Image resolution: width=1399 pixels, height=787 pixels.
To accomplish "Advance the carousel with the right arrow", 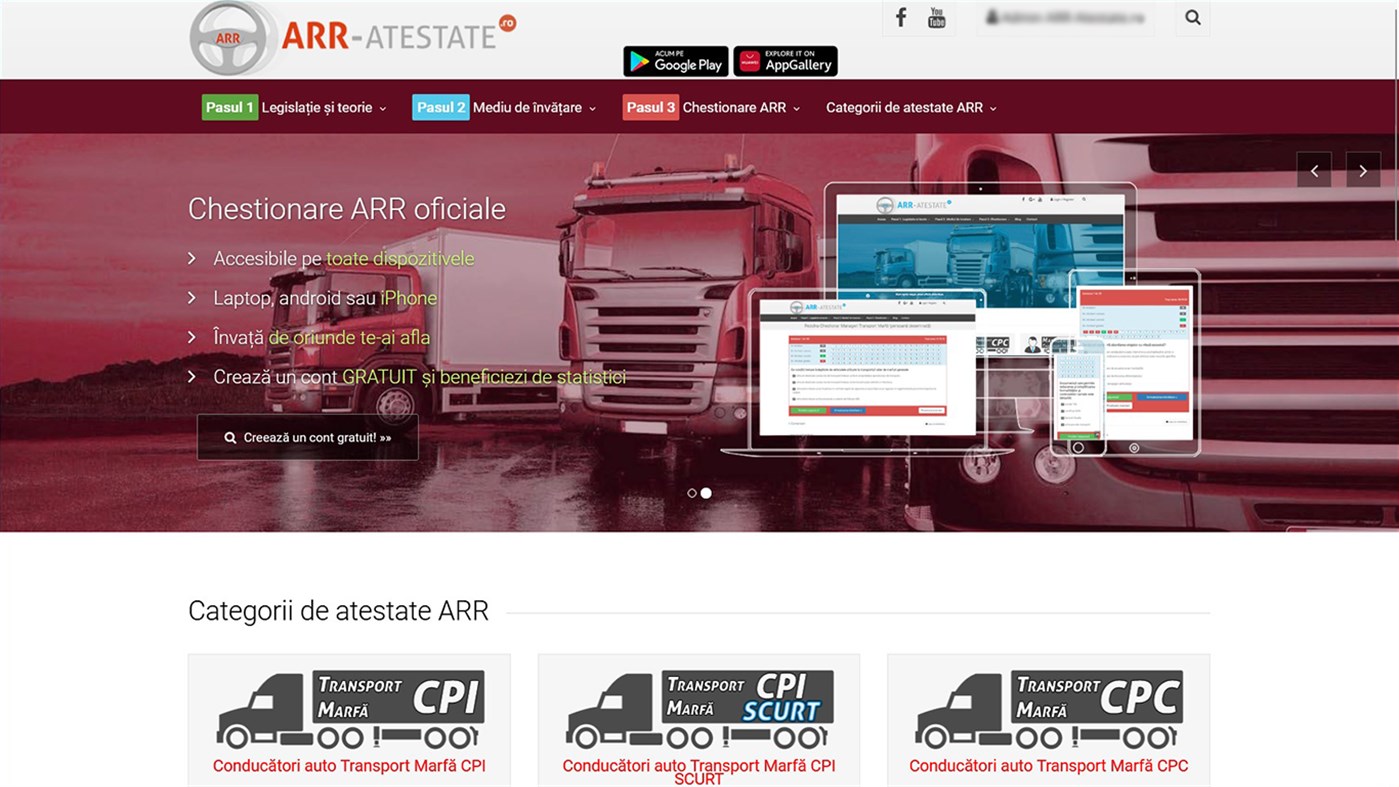I will pyautogui.click(x=1363, y=169).
